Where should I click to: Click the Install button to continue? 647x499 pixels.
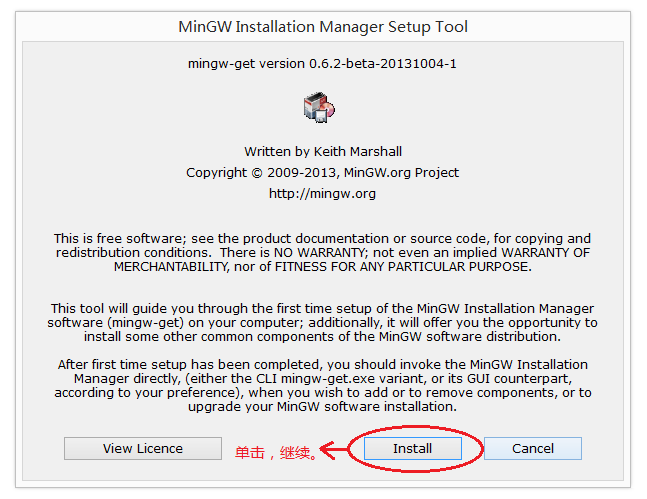coord(412,448)
